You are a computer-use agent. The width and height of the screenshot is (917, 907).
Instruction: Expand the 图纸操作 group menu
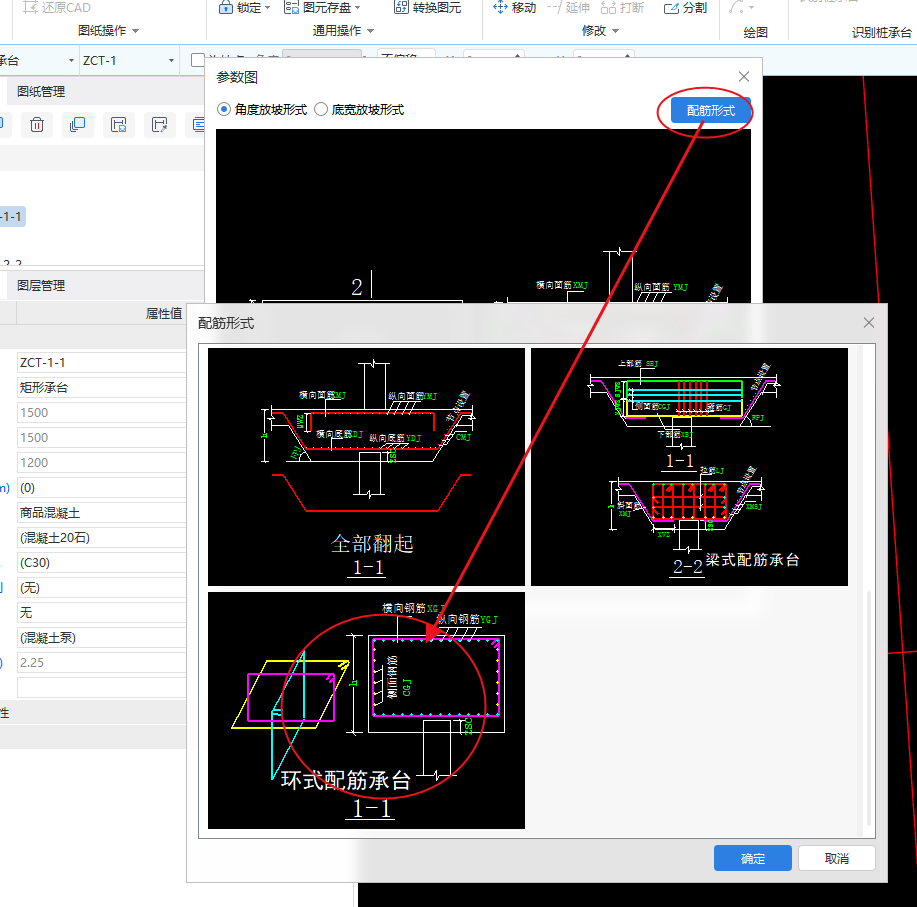(109, 30)
